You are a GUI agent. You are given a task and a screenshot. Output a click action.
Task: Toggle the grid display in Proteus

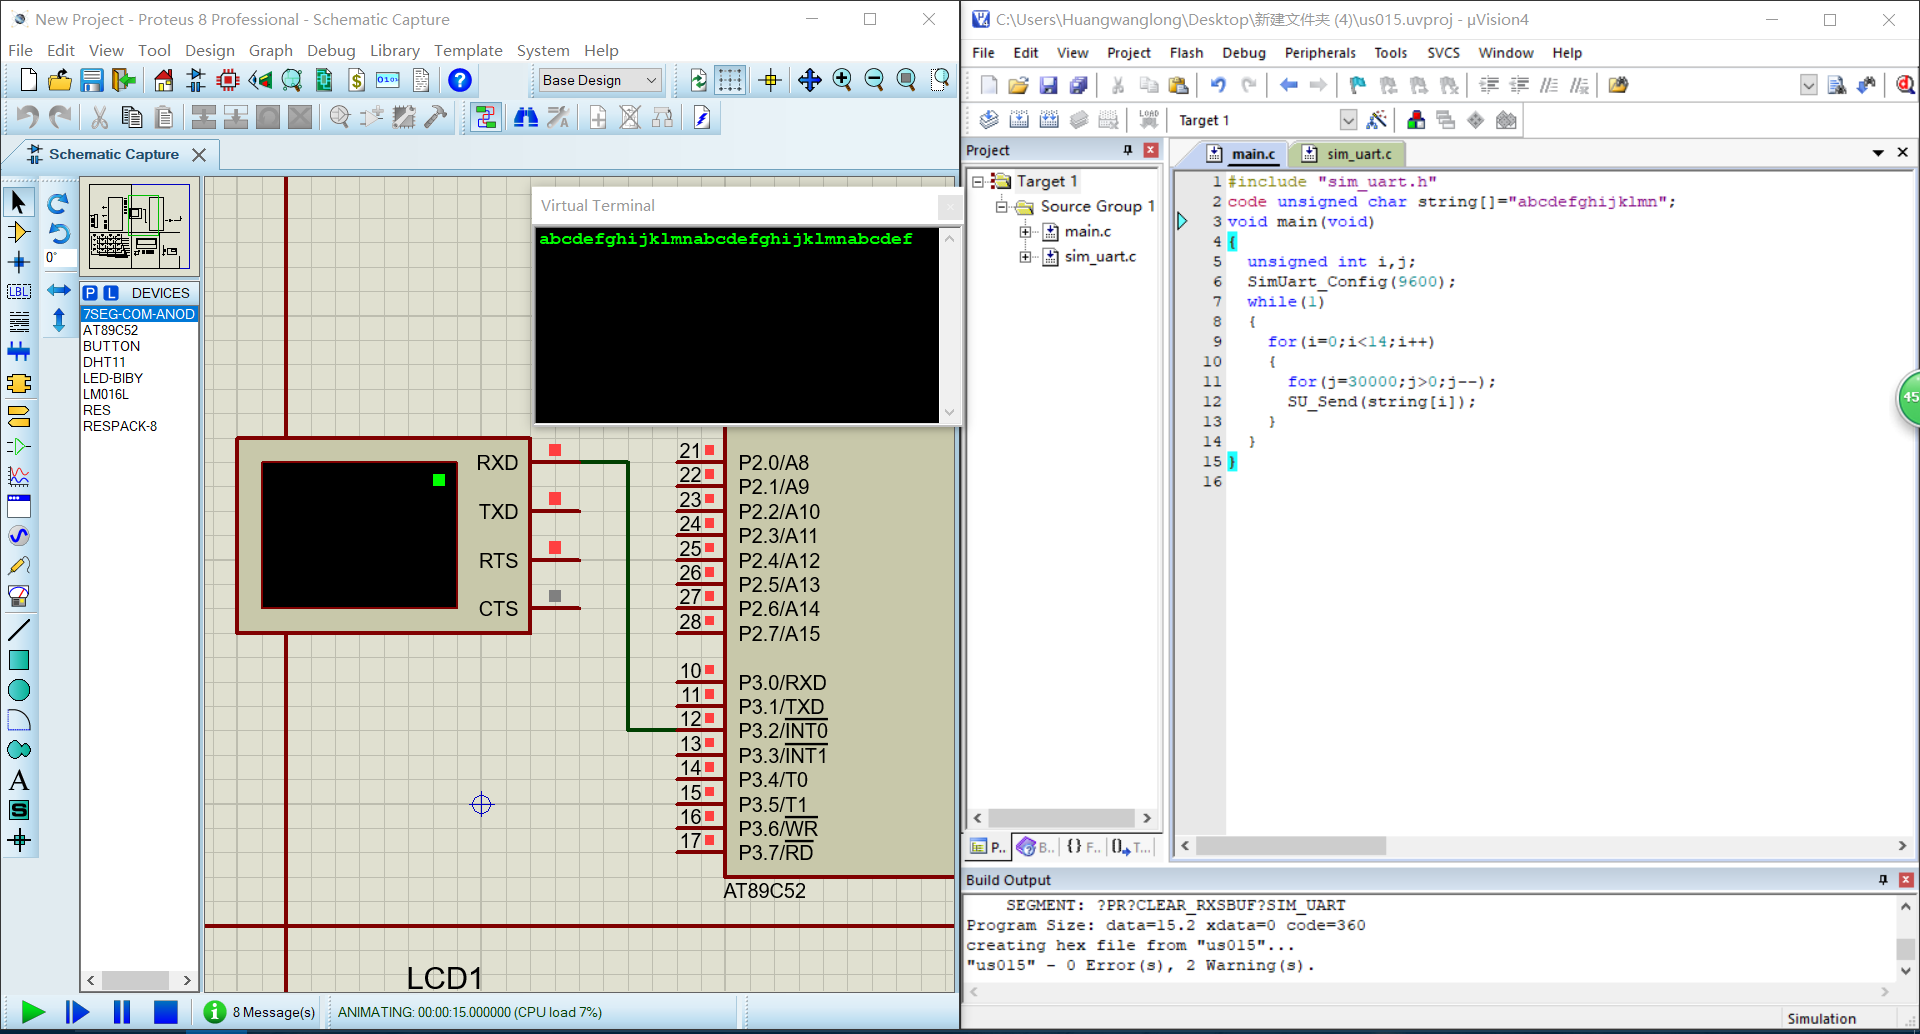click(730, 80)
